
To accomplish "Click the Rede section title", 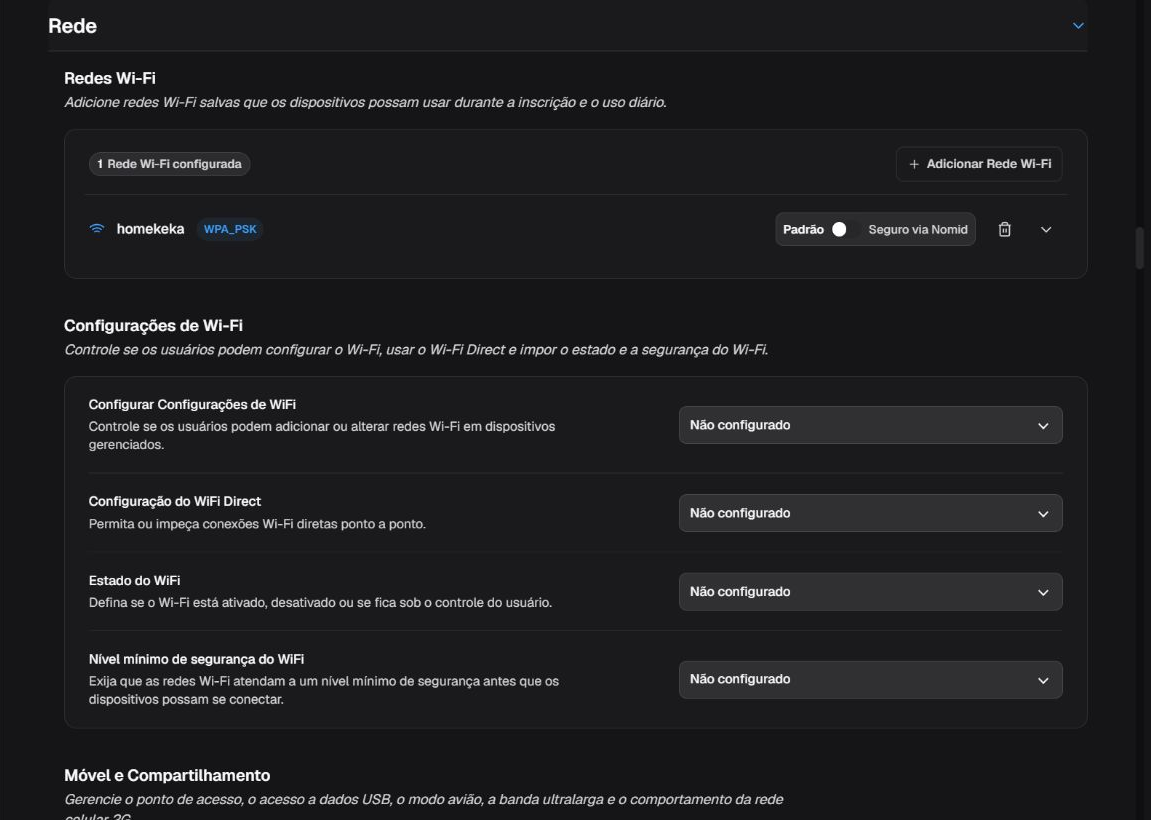I will click(72, 26).
